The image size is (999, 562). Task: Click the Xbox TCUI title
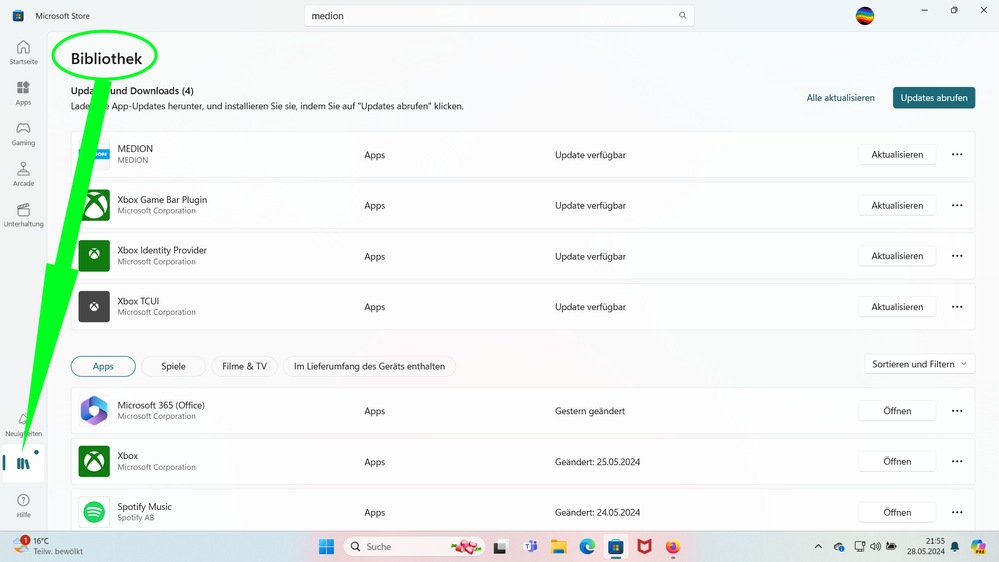pyautogui.click(x=138, y=301)
